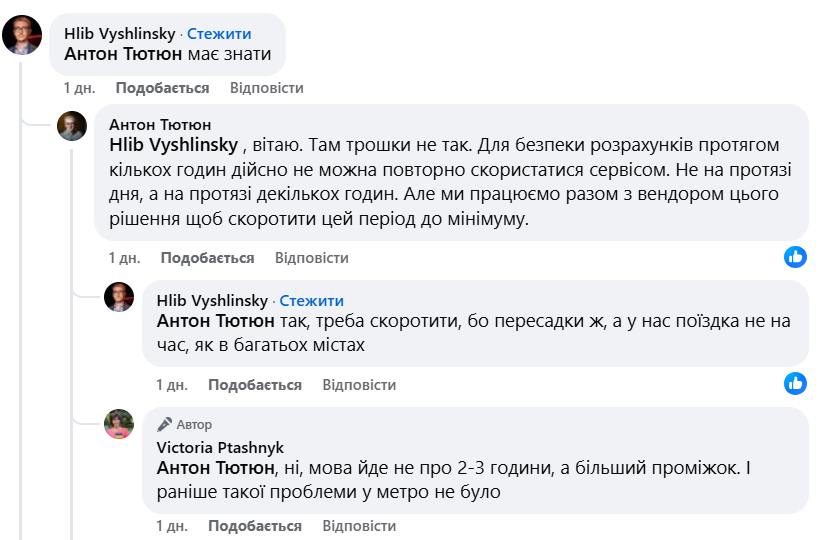This screenshot has height=540, width=833.
Task: Click Hlib Vyshlinsky's nested reply avatar
Action: 119,297
